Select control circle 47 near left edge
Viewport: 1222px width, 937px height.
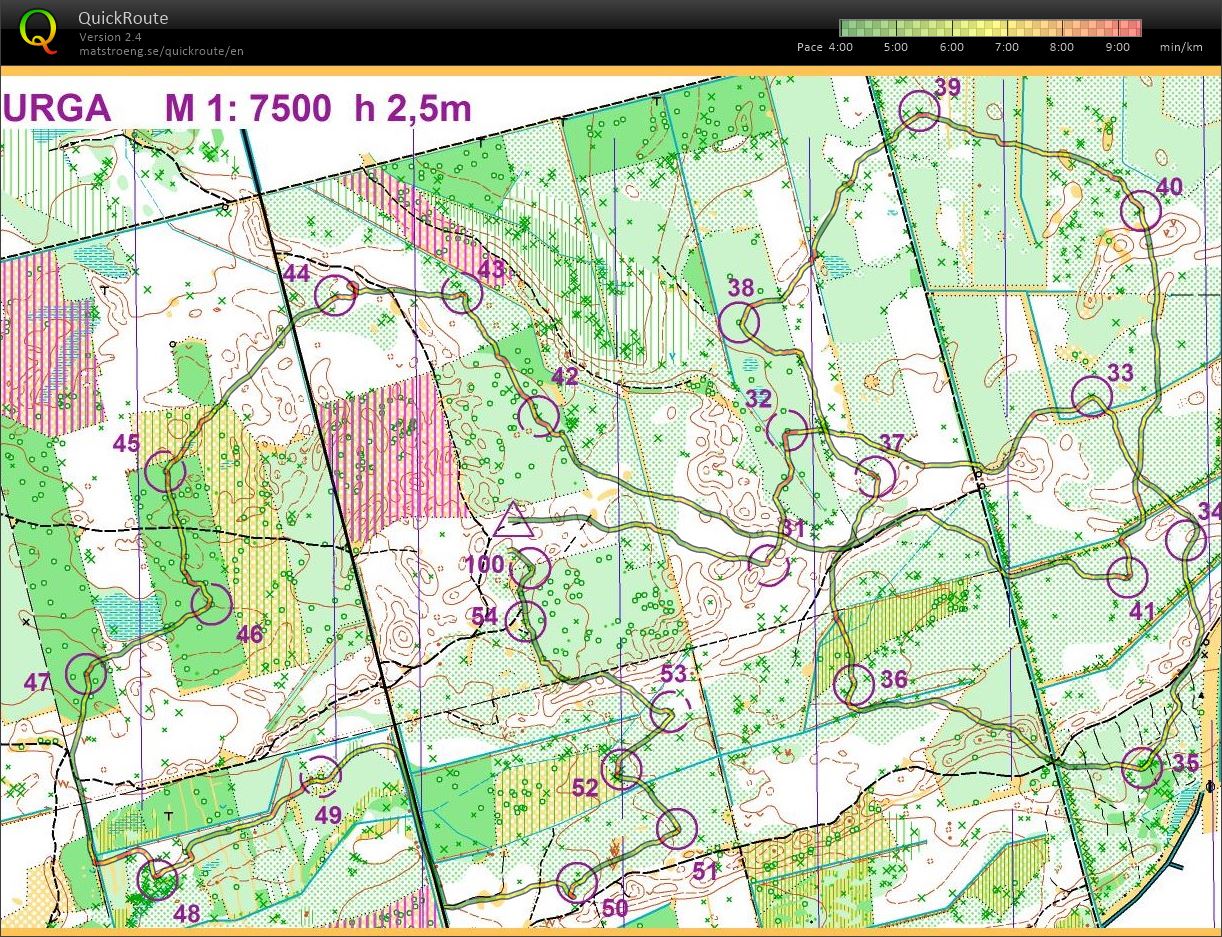86,674
